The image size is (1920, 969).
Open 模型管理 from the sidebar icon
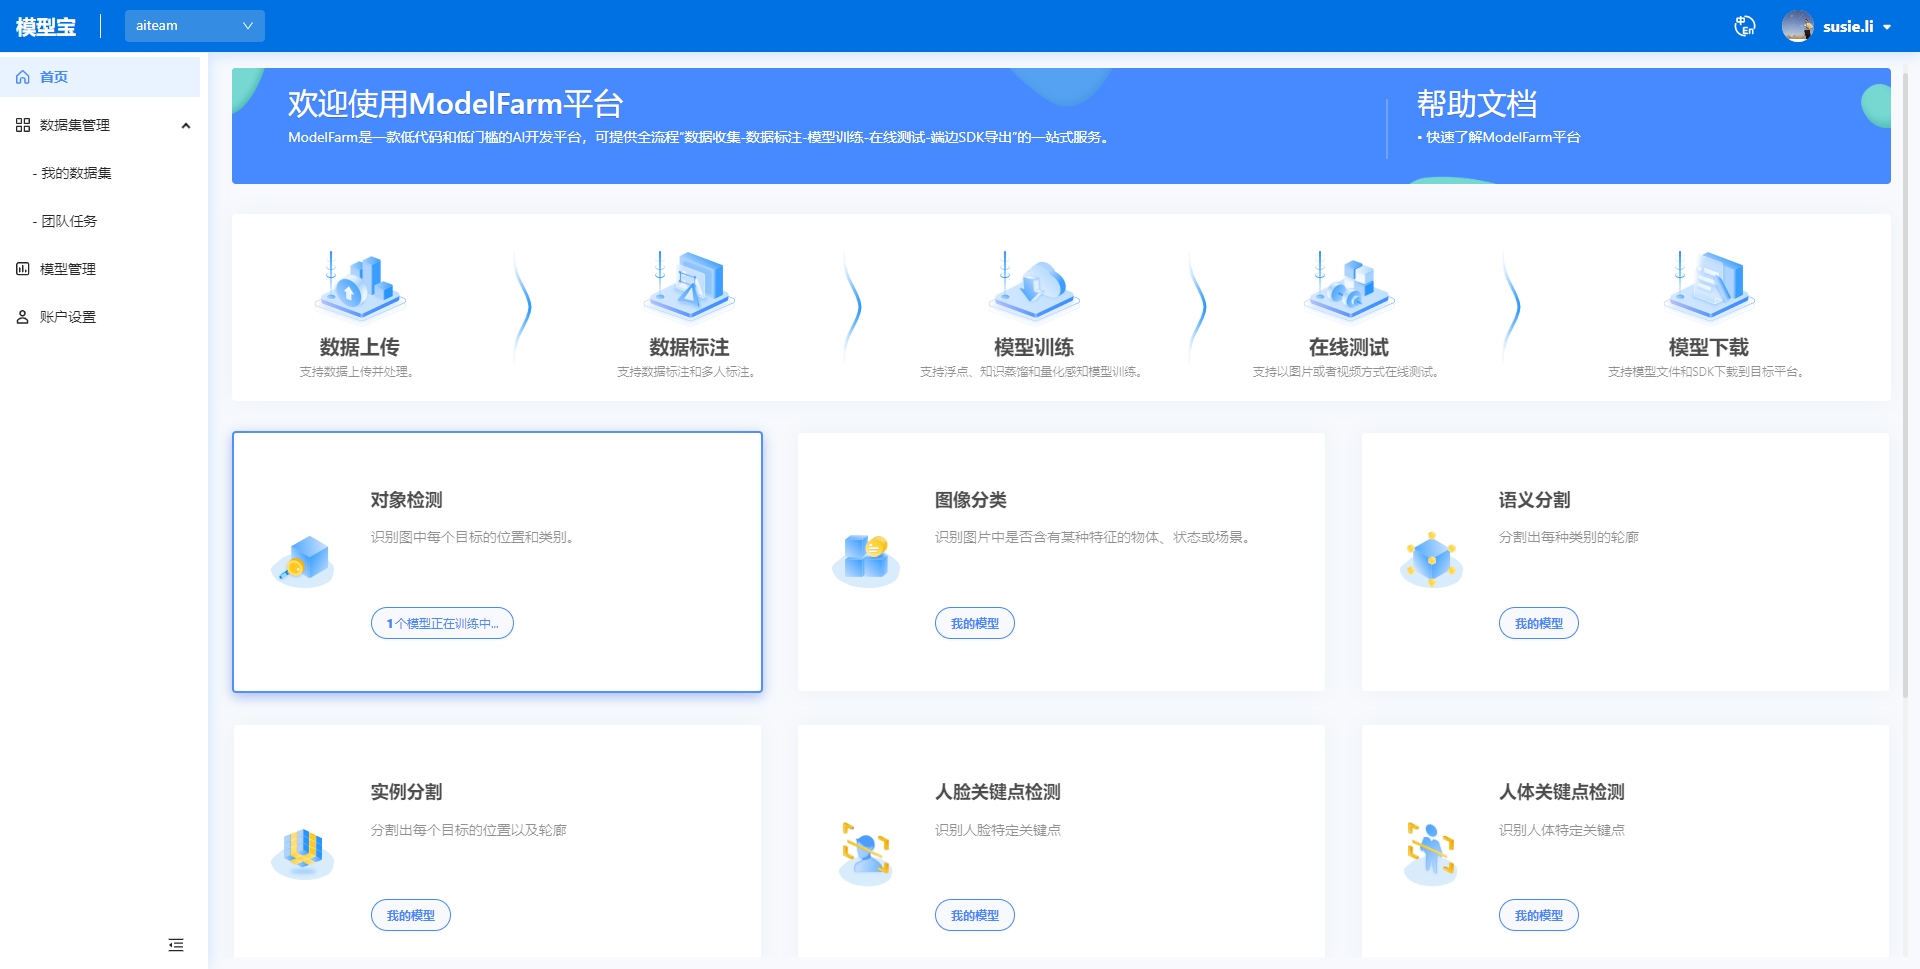22,268
